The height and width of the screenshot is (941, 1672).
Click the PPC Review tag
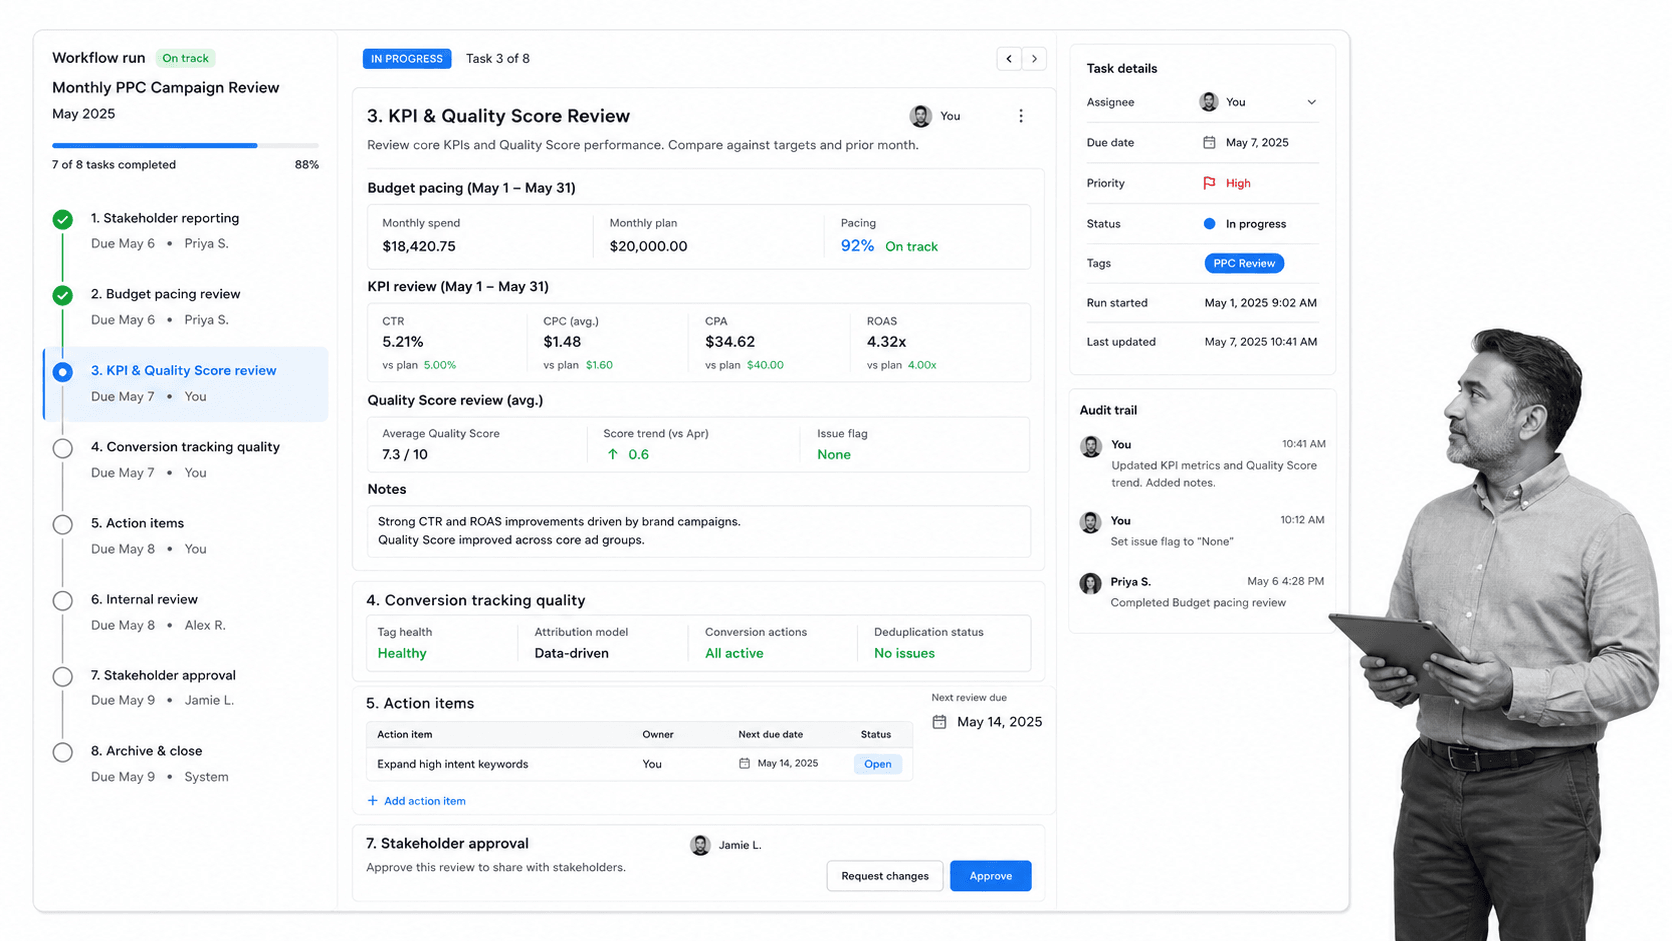click(x=1244, y=263)
